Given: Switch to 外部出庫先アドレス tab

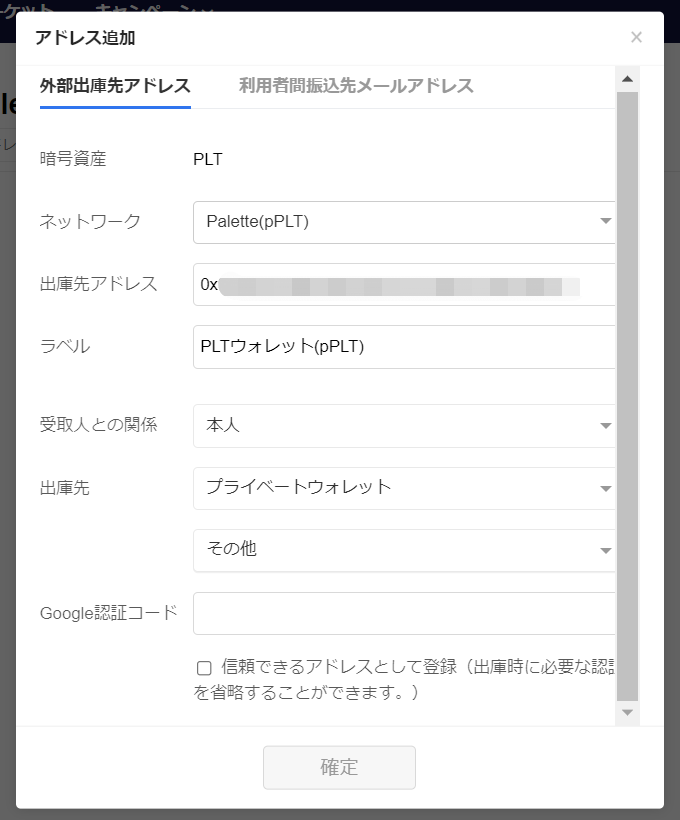Looking at the screenshot, I should point(115,86).
